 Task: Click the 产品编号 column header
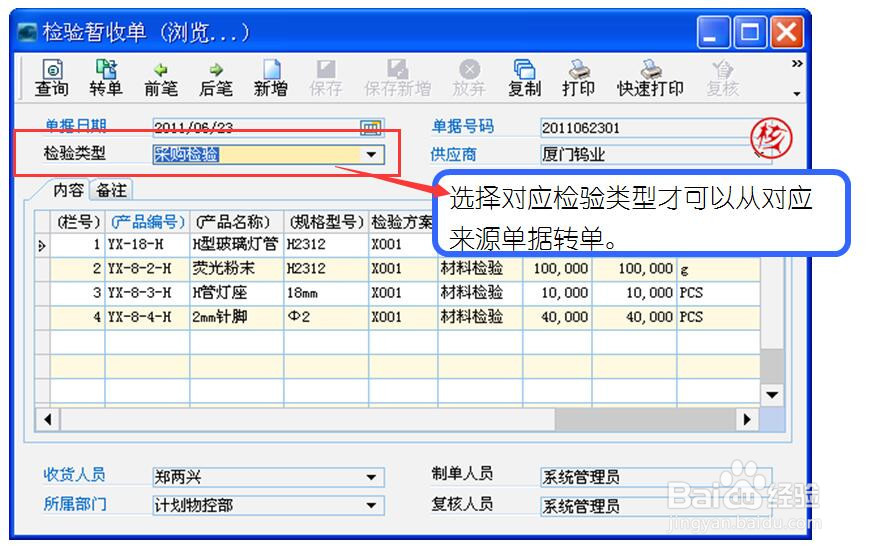148,222
